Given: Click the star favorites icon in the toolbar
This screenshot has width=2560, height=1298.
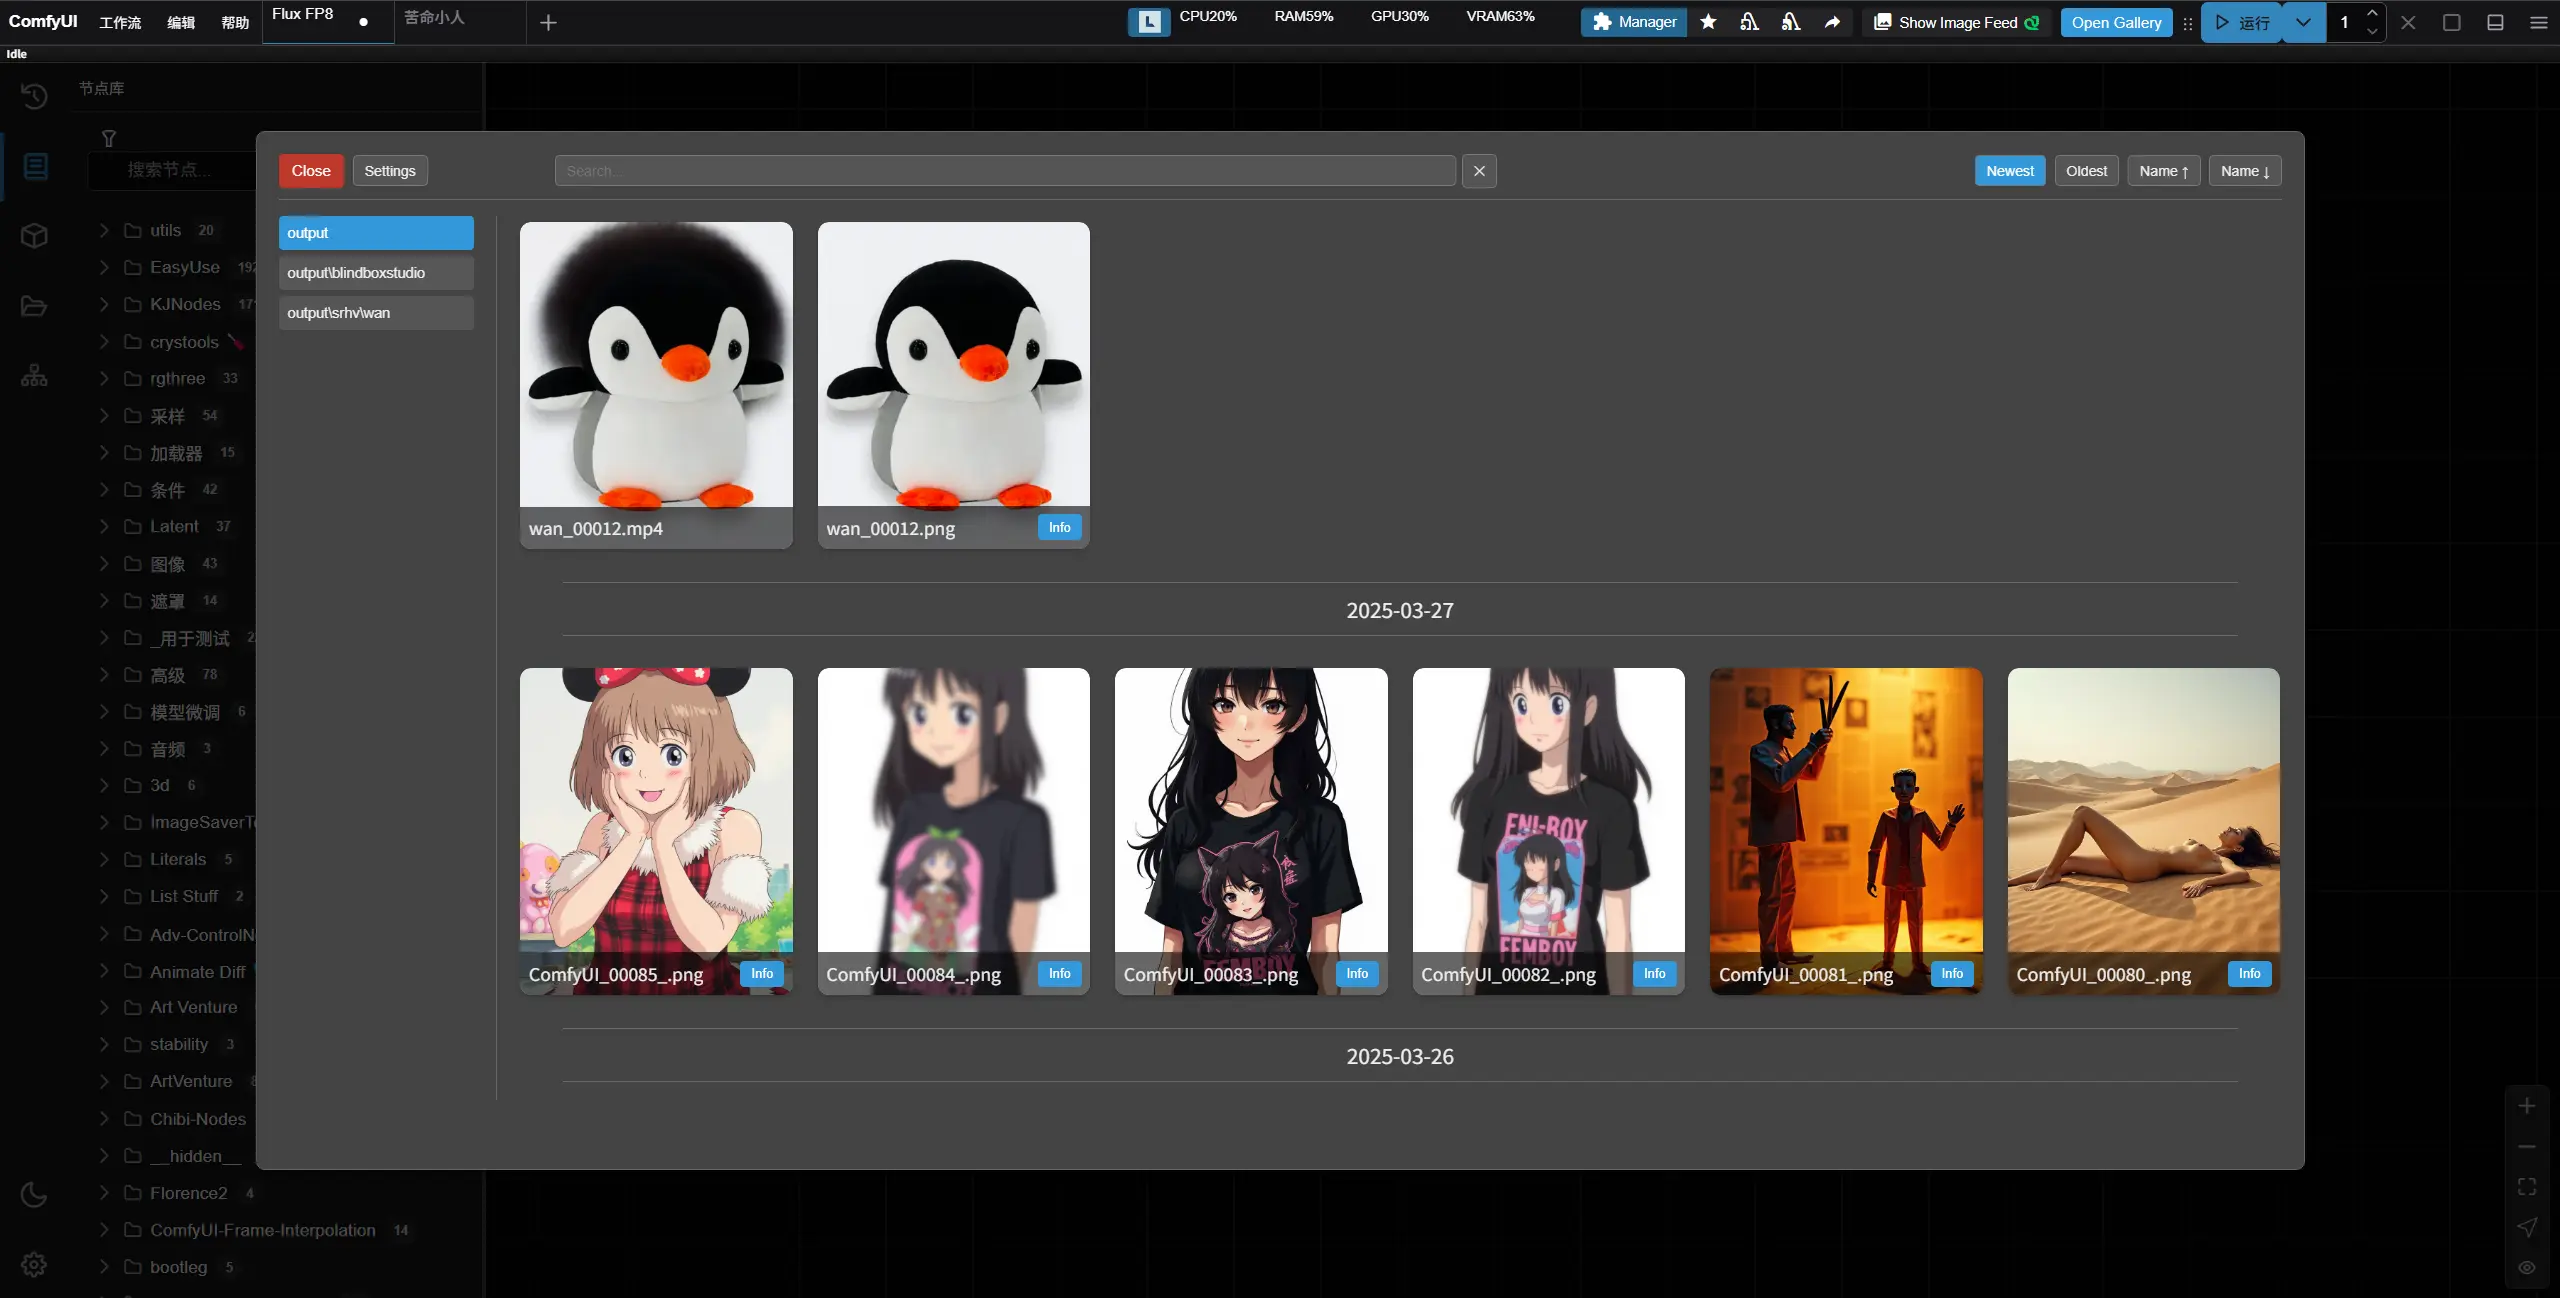Looking at the screenshot, I should click(x=1708, y=22).
